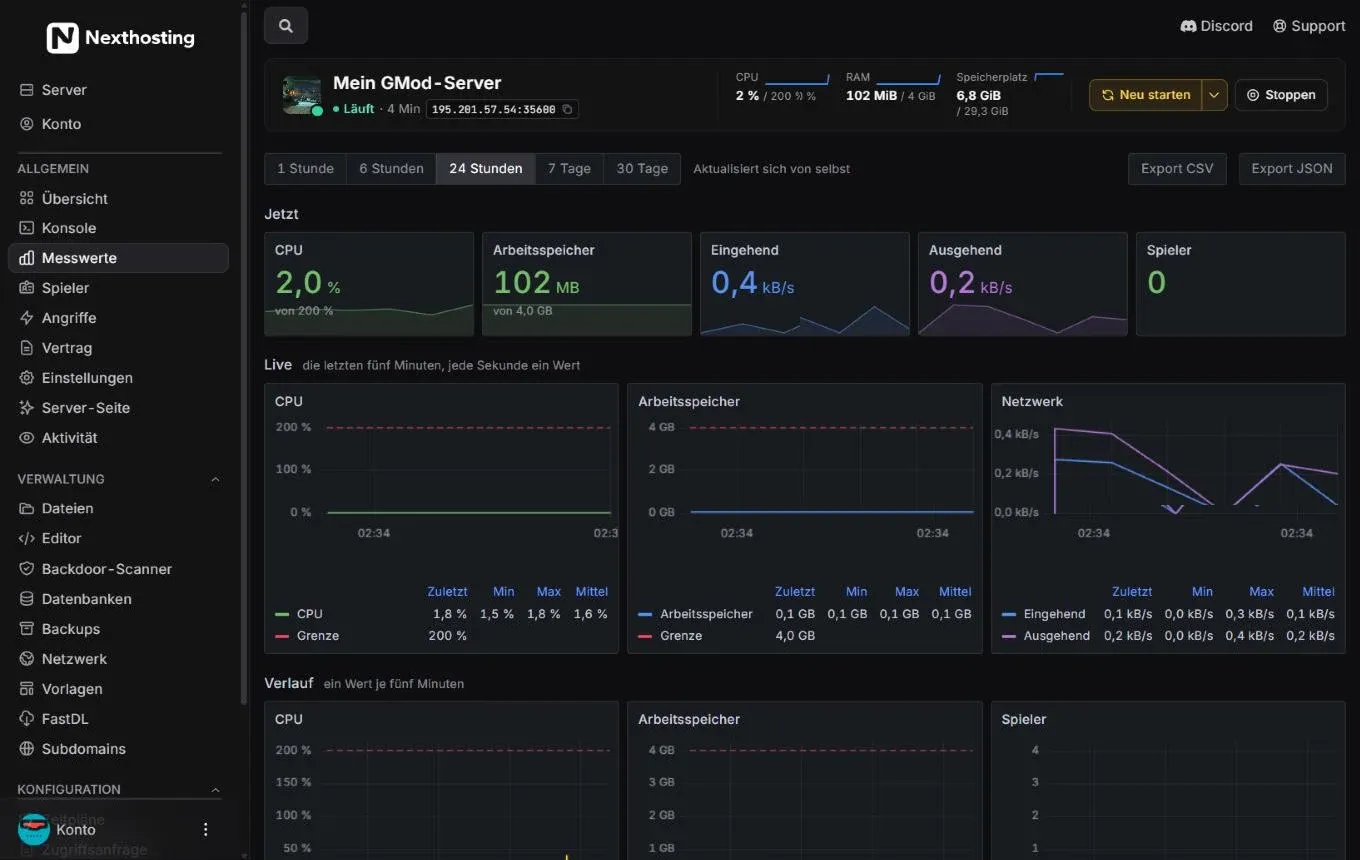The image size is (1360, 860).
Task: Toggle the CPU green legend swatch
Action: [x=281, y=614]
